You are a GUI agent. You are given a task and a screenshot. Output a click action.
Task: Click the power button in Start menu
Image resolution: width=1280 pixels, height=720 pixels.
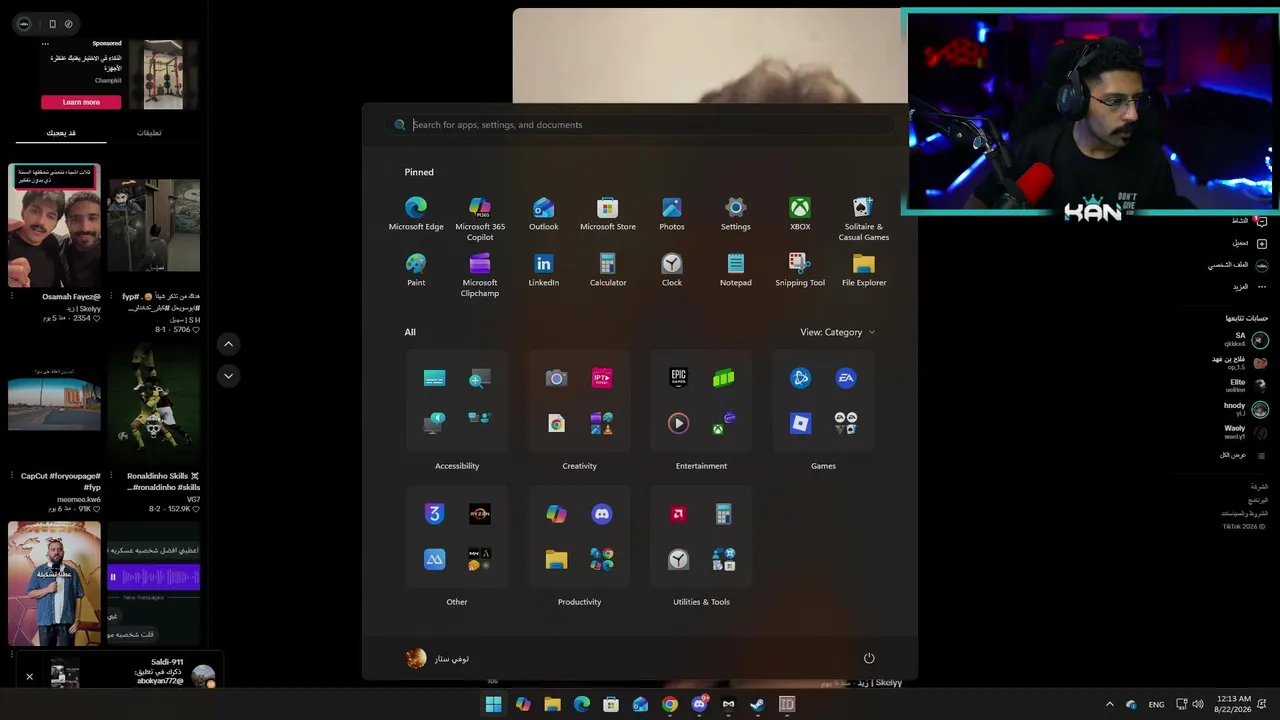click(x=869, y=658)
